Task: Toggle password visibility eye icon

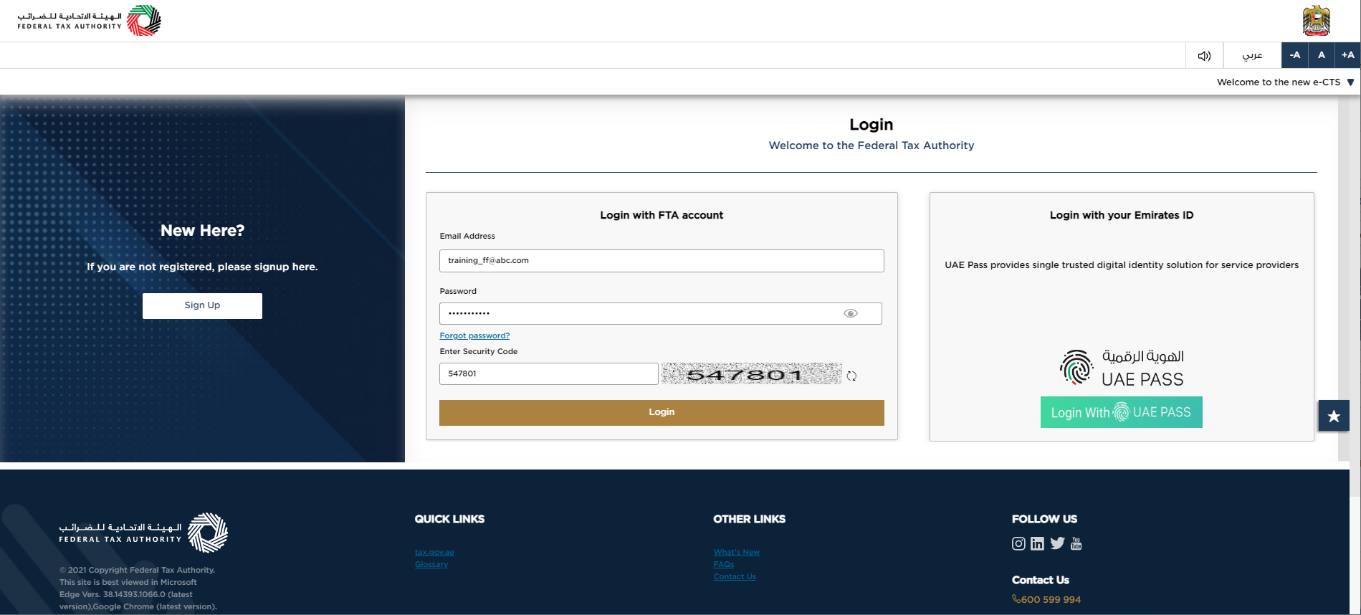Action: (851, 313)
